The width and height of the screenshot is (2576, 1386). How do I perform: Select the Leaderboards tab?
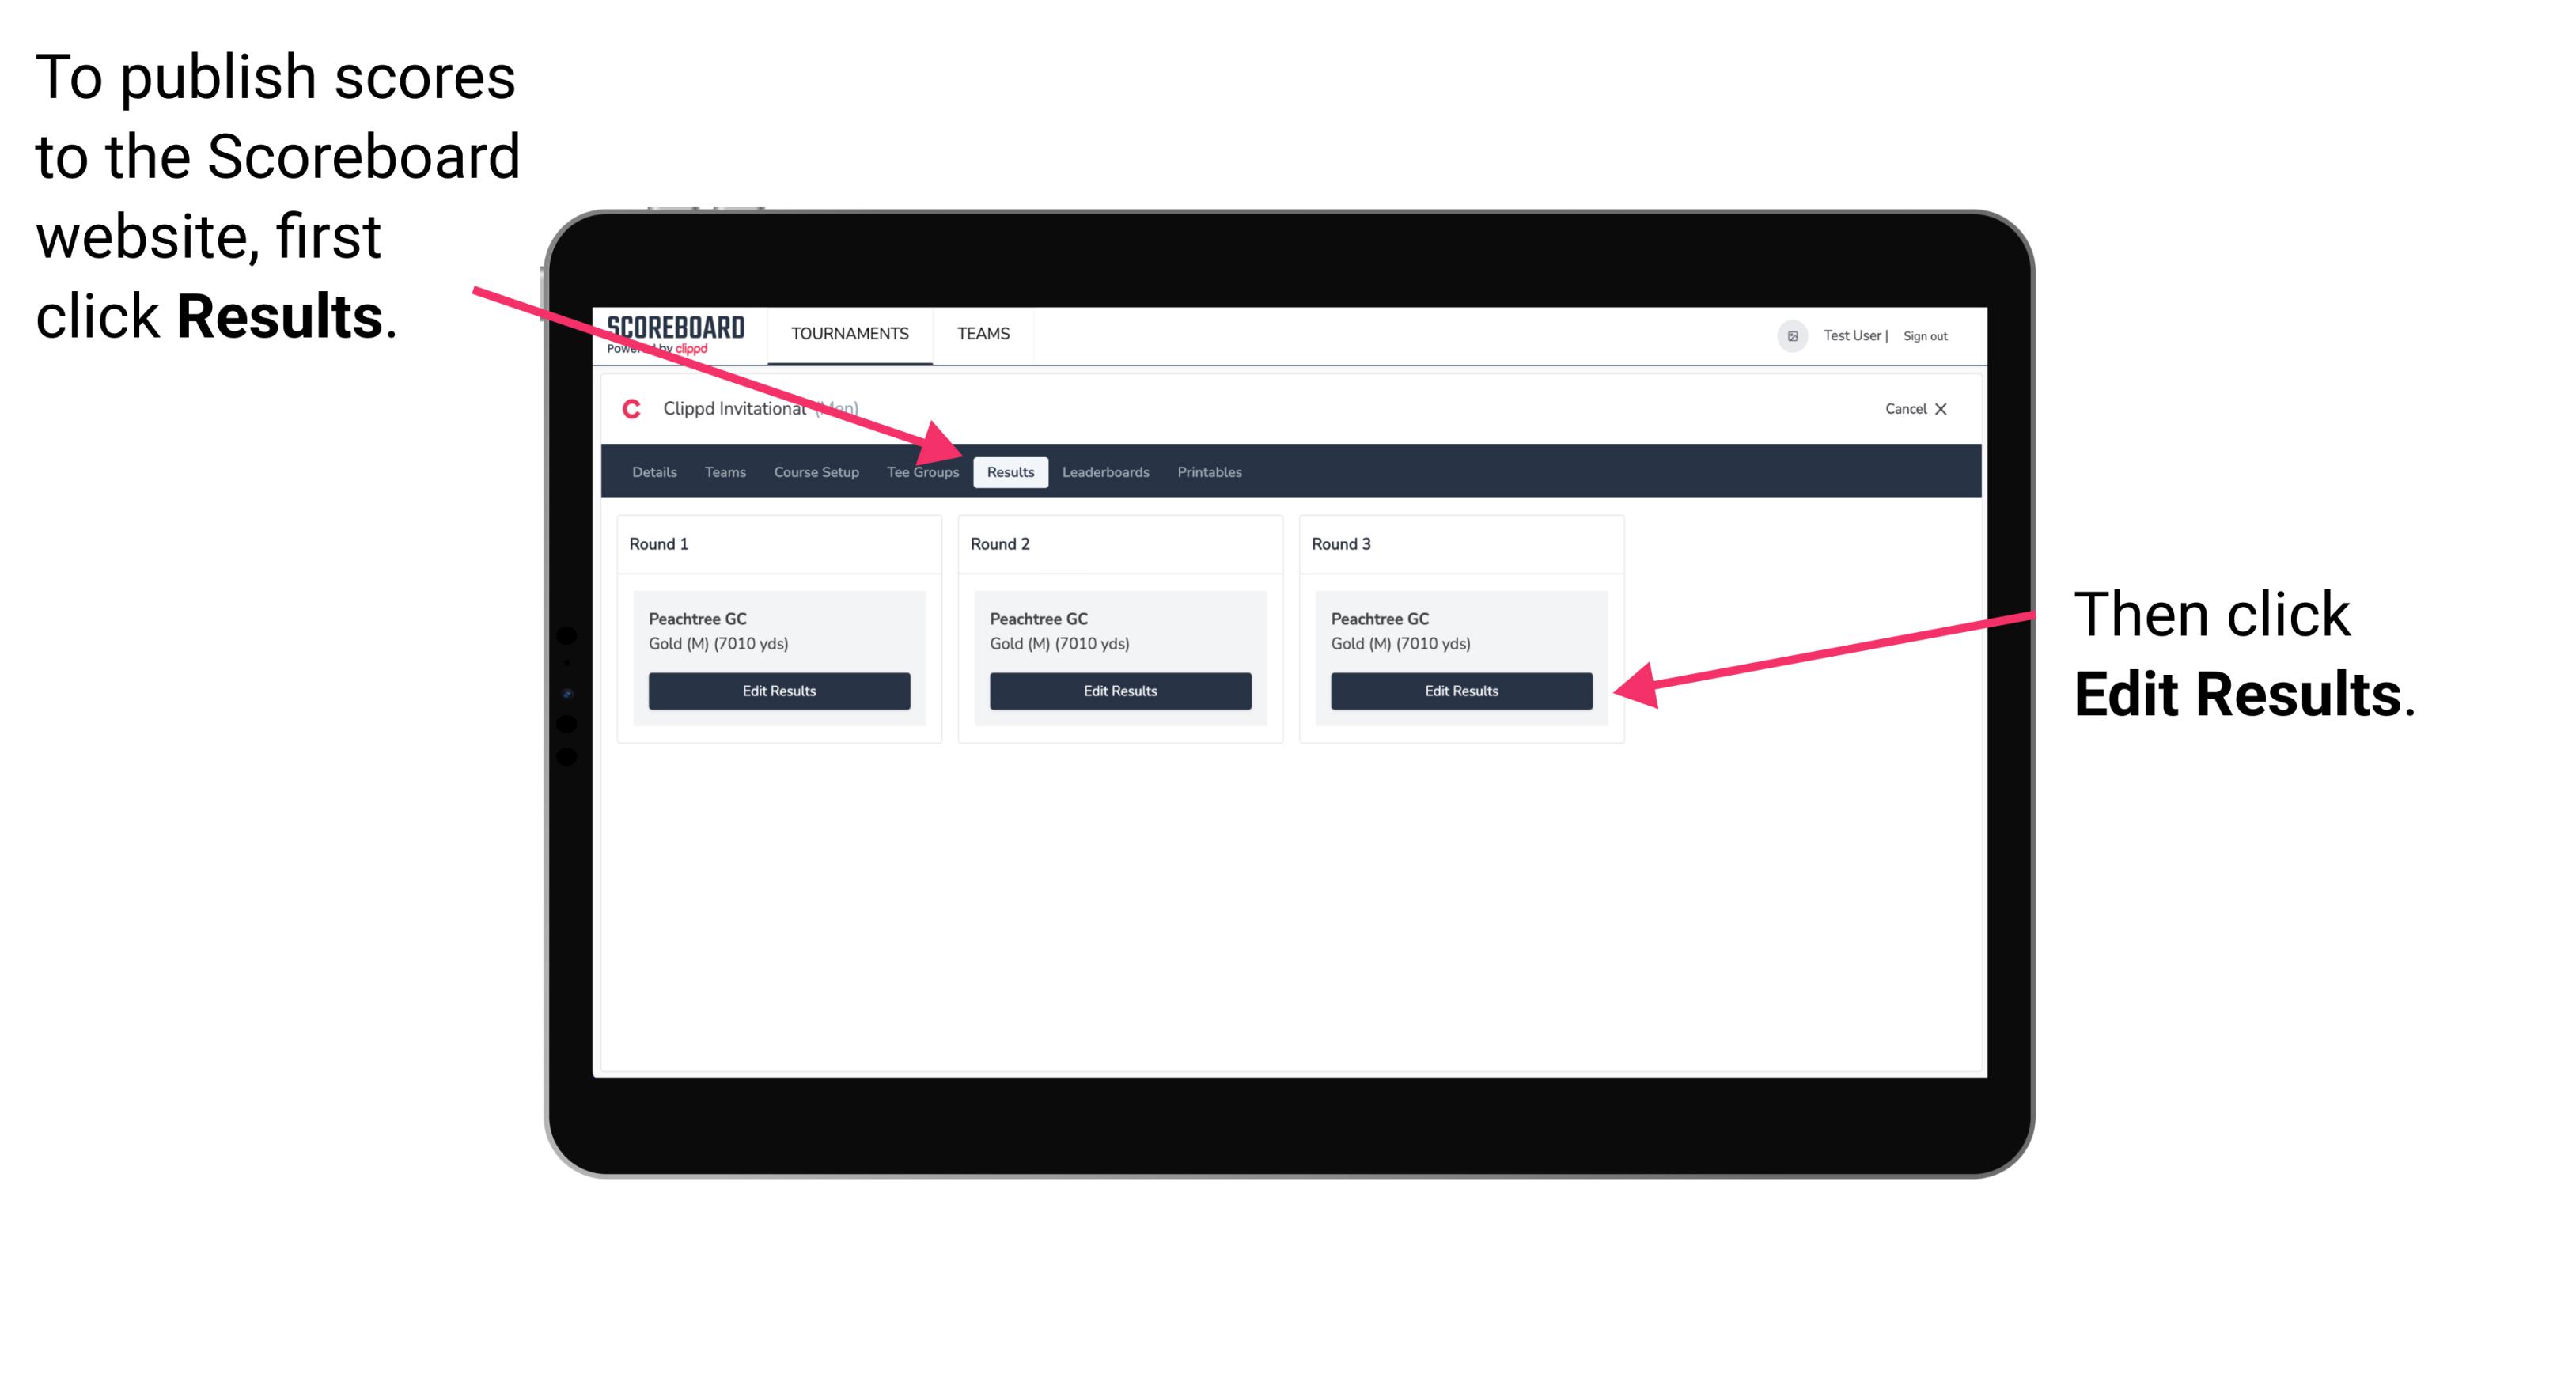pyautogui.click(x=1106, y=471)
